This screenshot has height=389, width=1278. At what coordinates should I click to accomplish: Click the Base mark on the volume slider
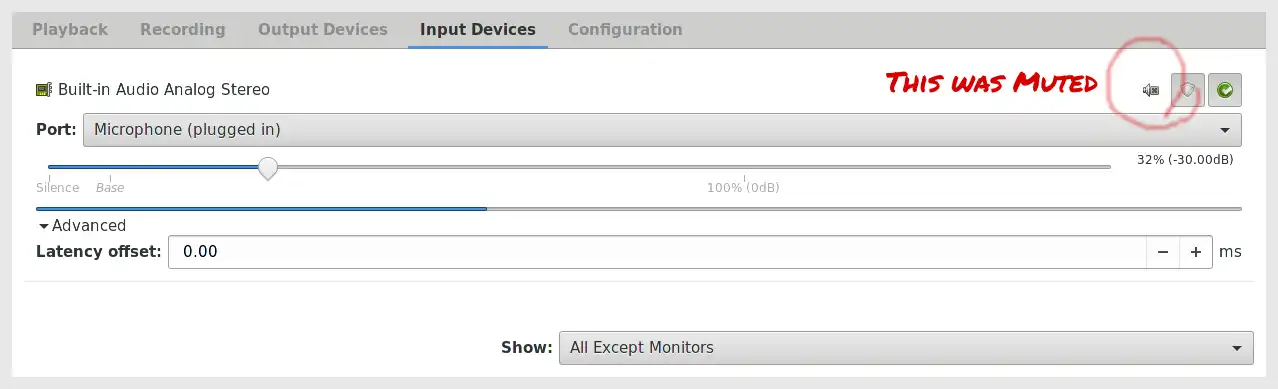tap(110, 188)
